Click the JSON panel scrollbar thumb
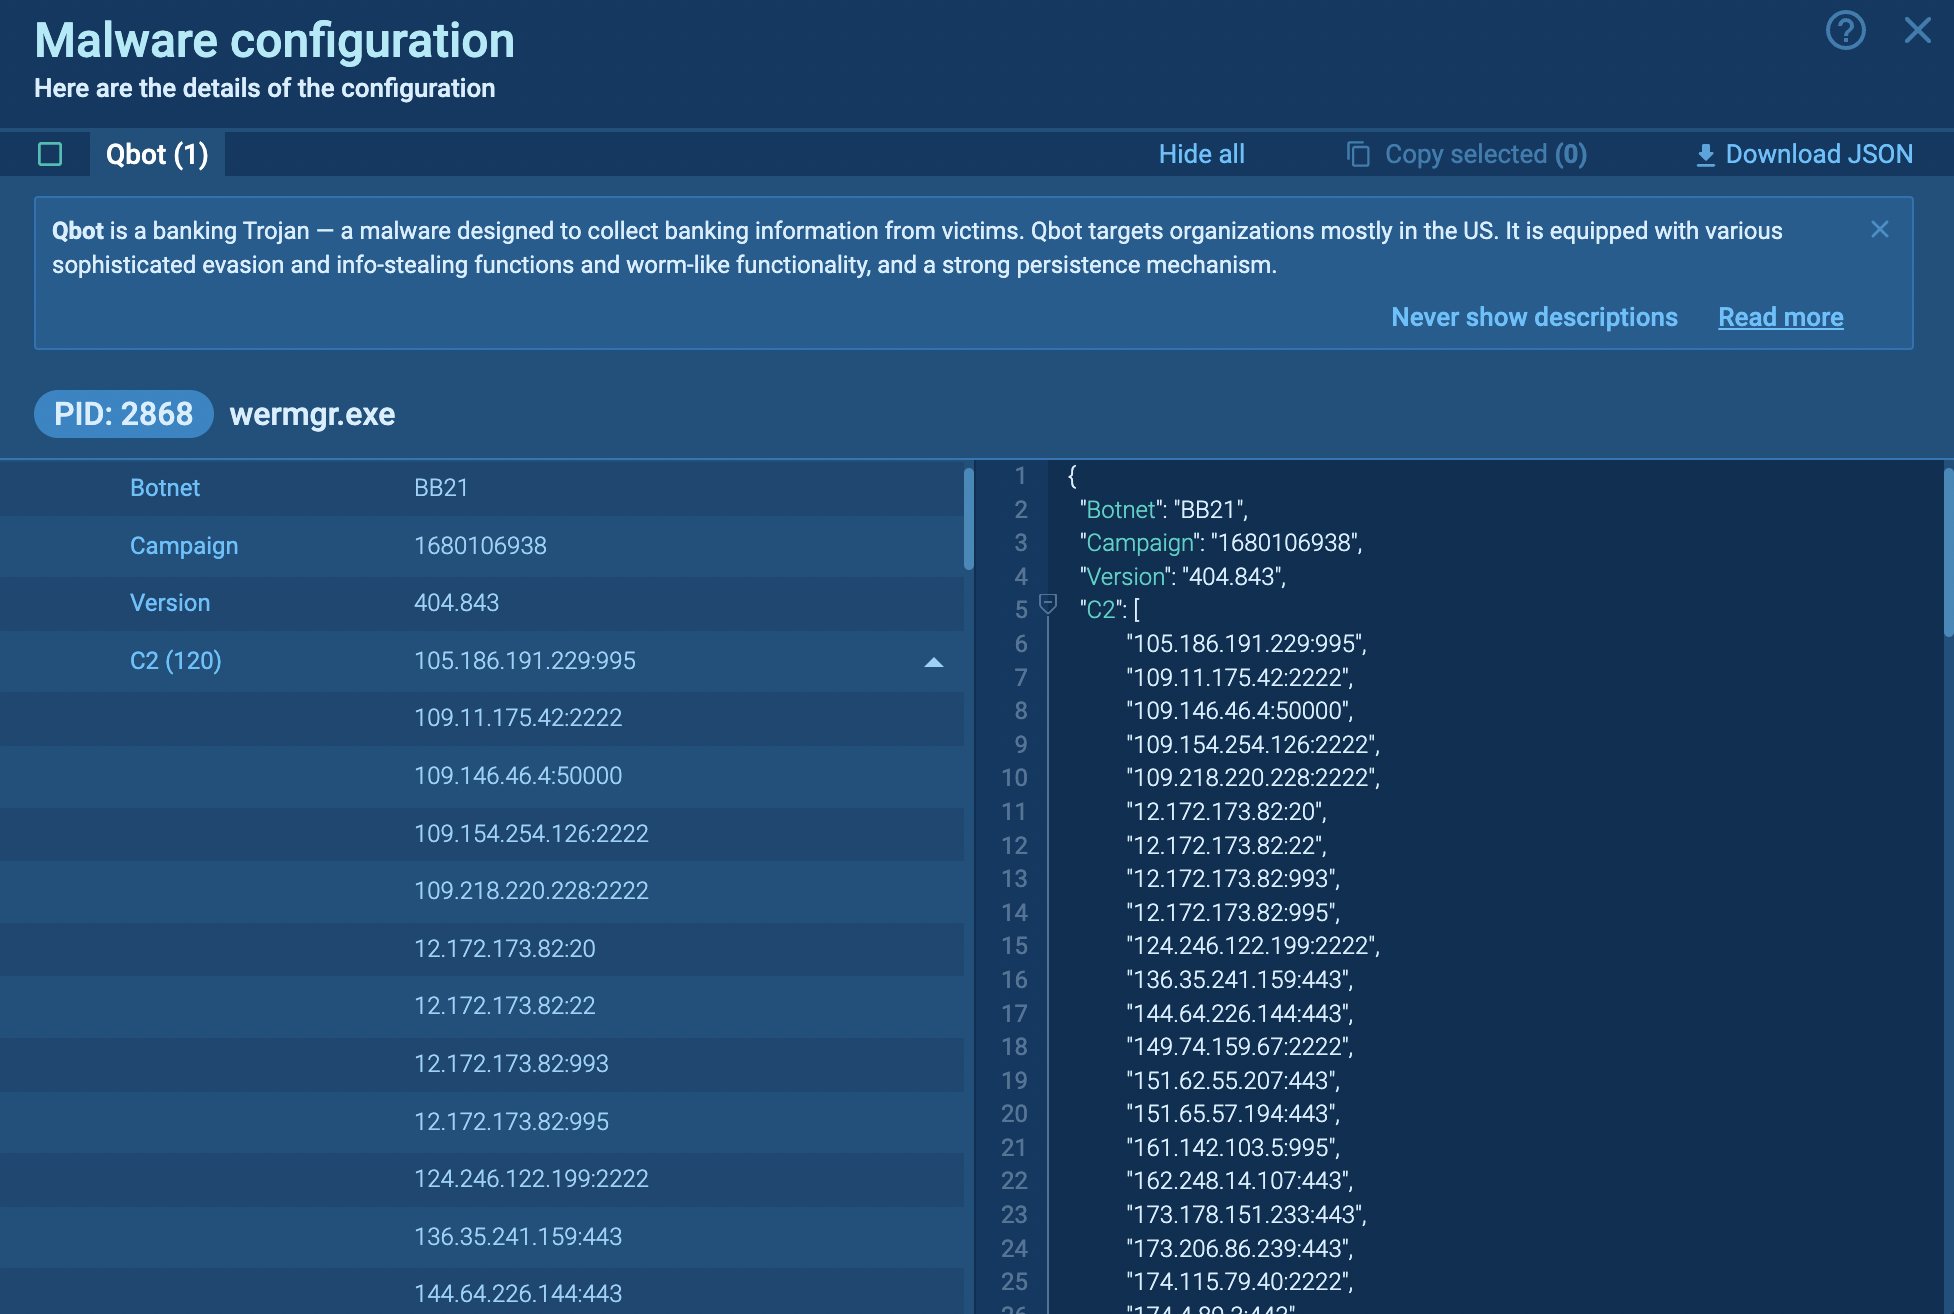 click(x=1948, y=552)
